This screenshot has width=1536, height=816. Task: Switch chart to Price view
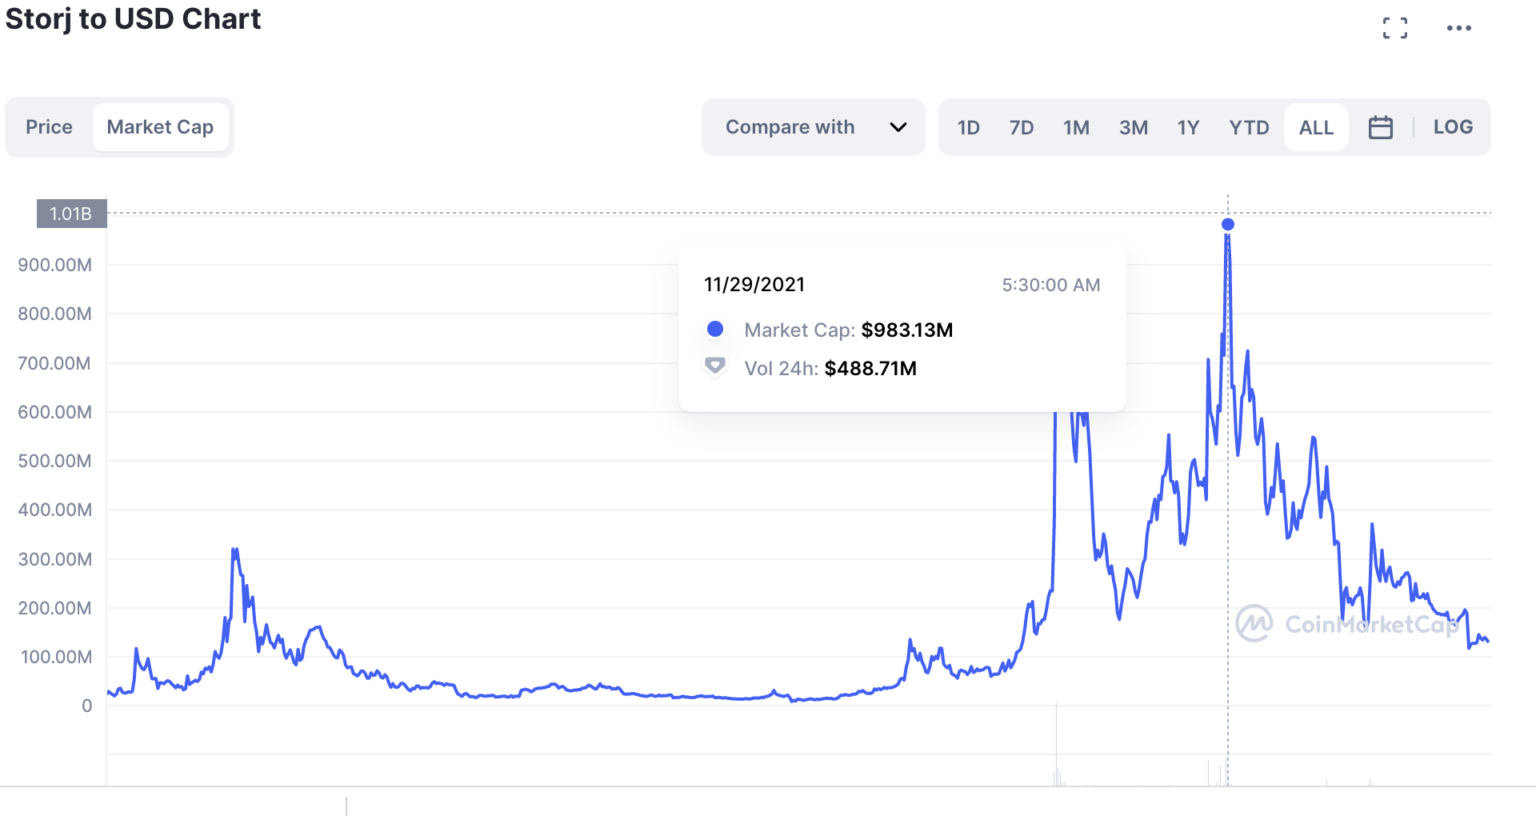pyautogui.click(x=49, y=127)
